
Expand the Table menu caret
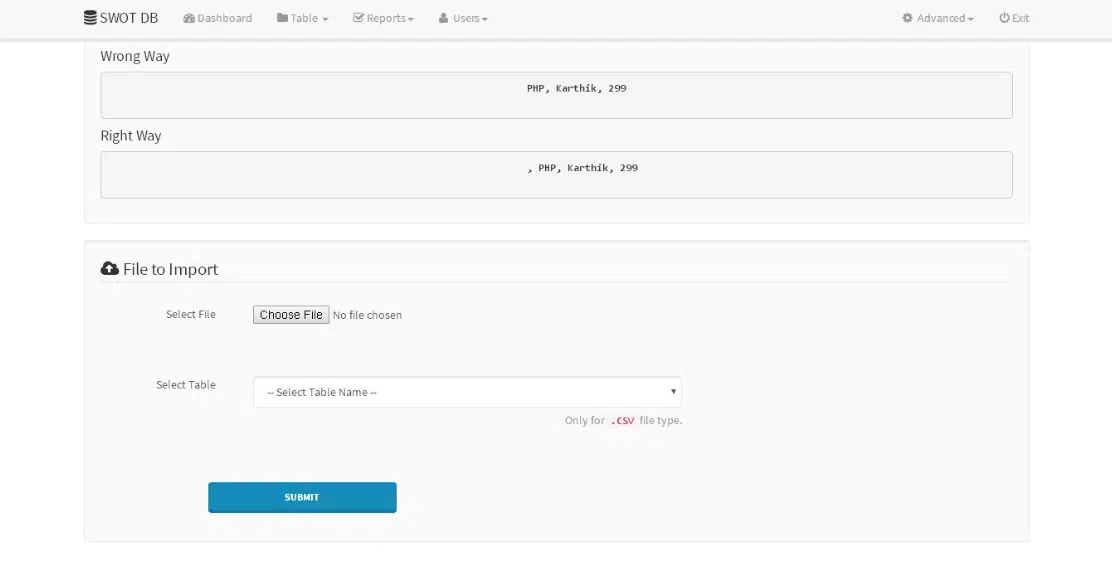point(325,19)
